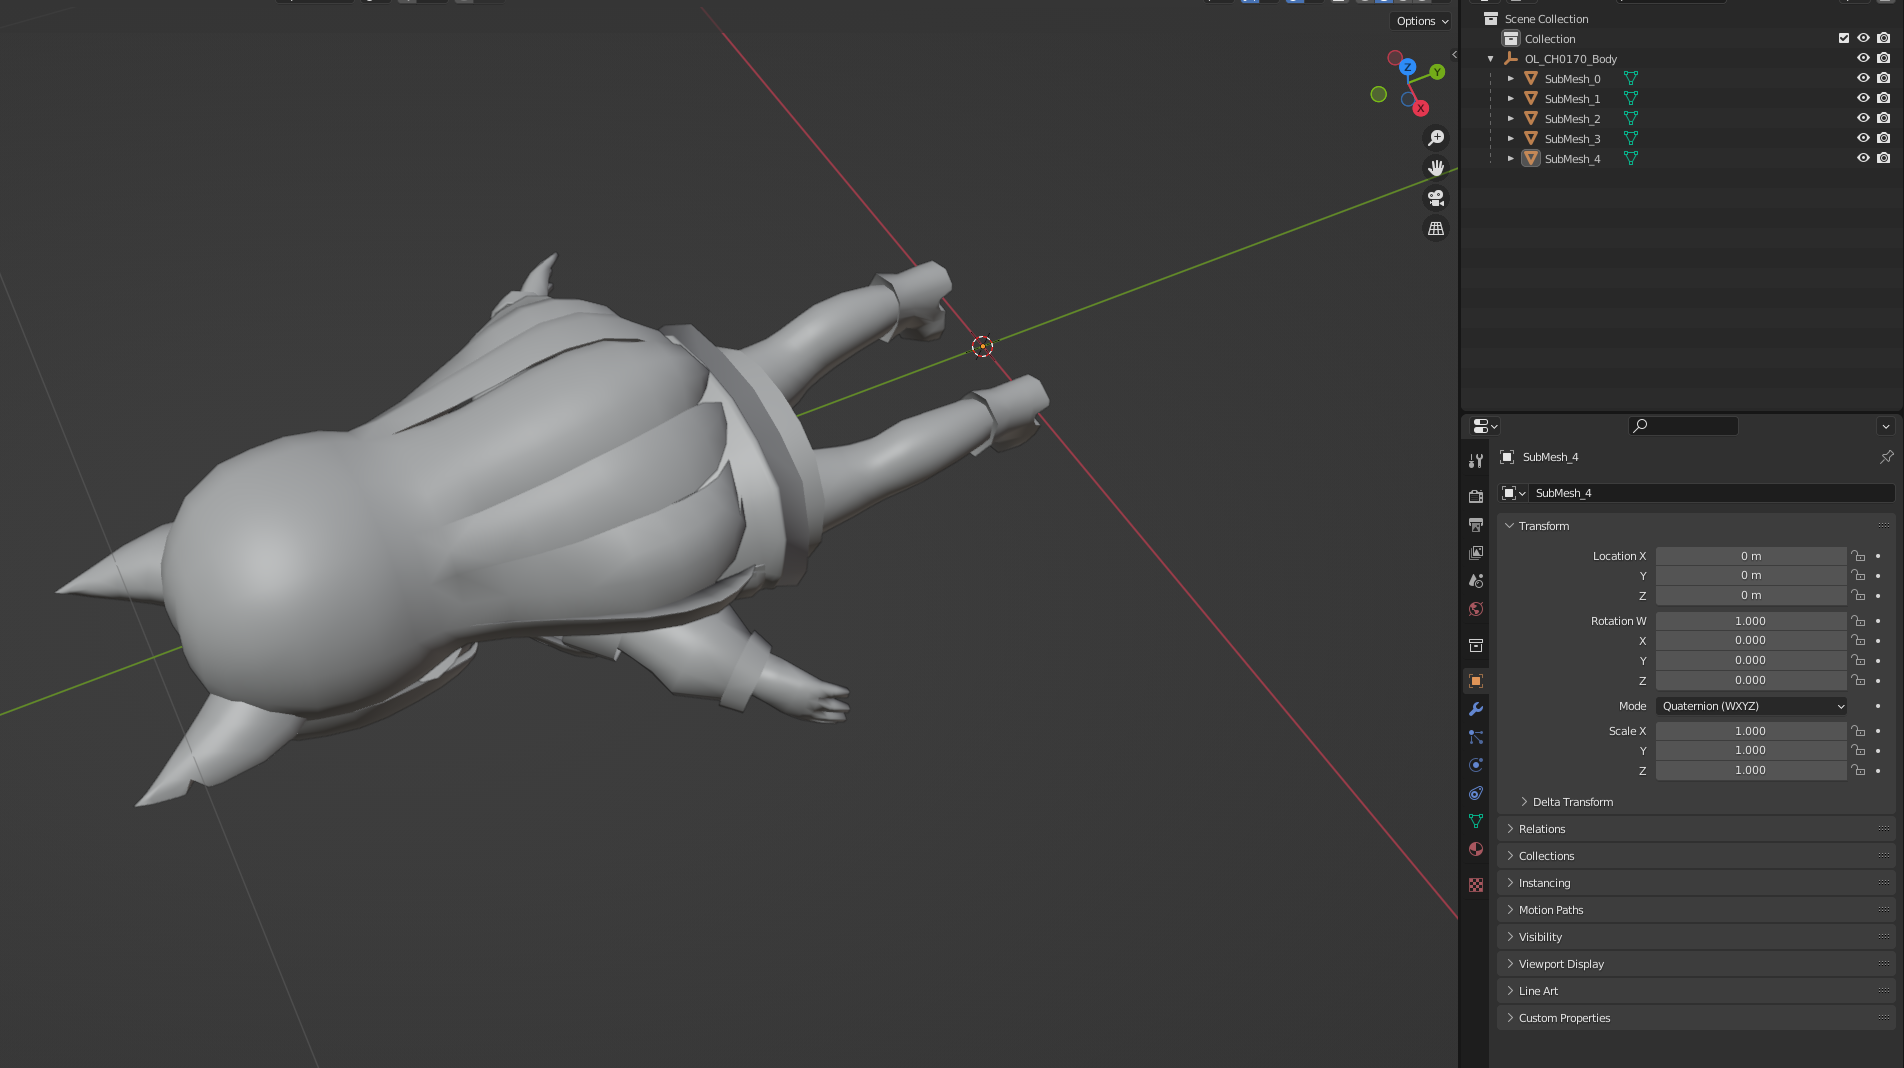Viewport: 1904px width, 1068px height.
Task: Click the properties search field
Action: pyautogui.click(x=1683, y=426)
